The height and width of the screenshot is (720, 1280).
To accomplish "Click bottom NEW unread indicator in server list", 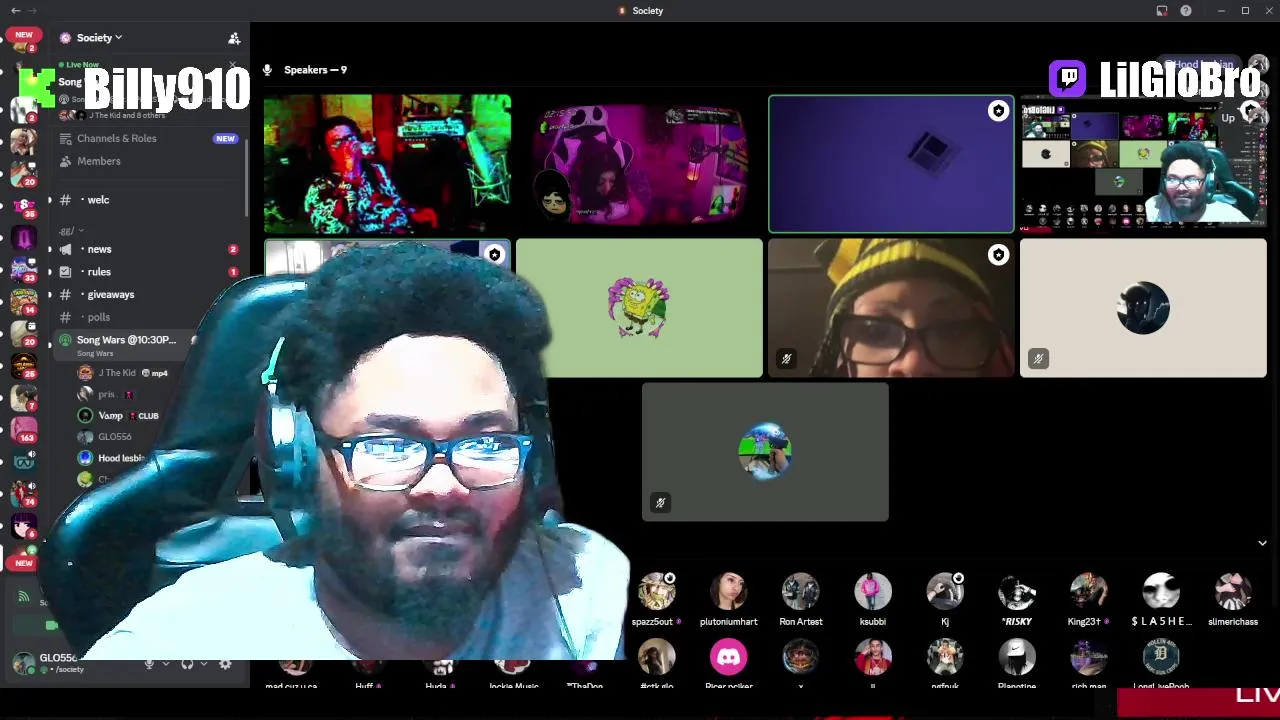I will pyautogui.click(x=24, y=563).
